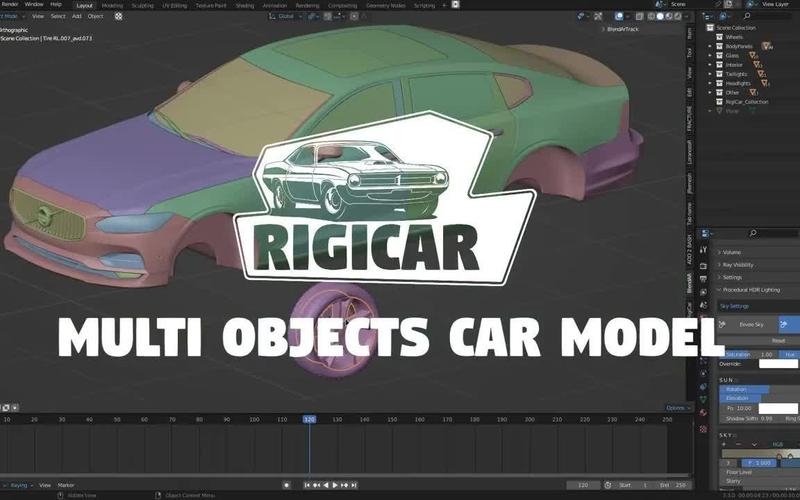Open properties editor type dropdown icon
This screenshot has width=800, height=500.
pyautogui.click(x=707, y=233)
